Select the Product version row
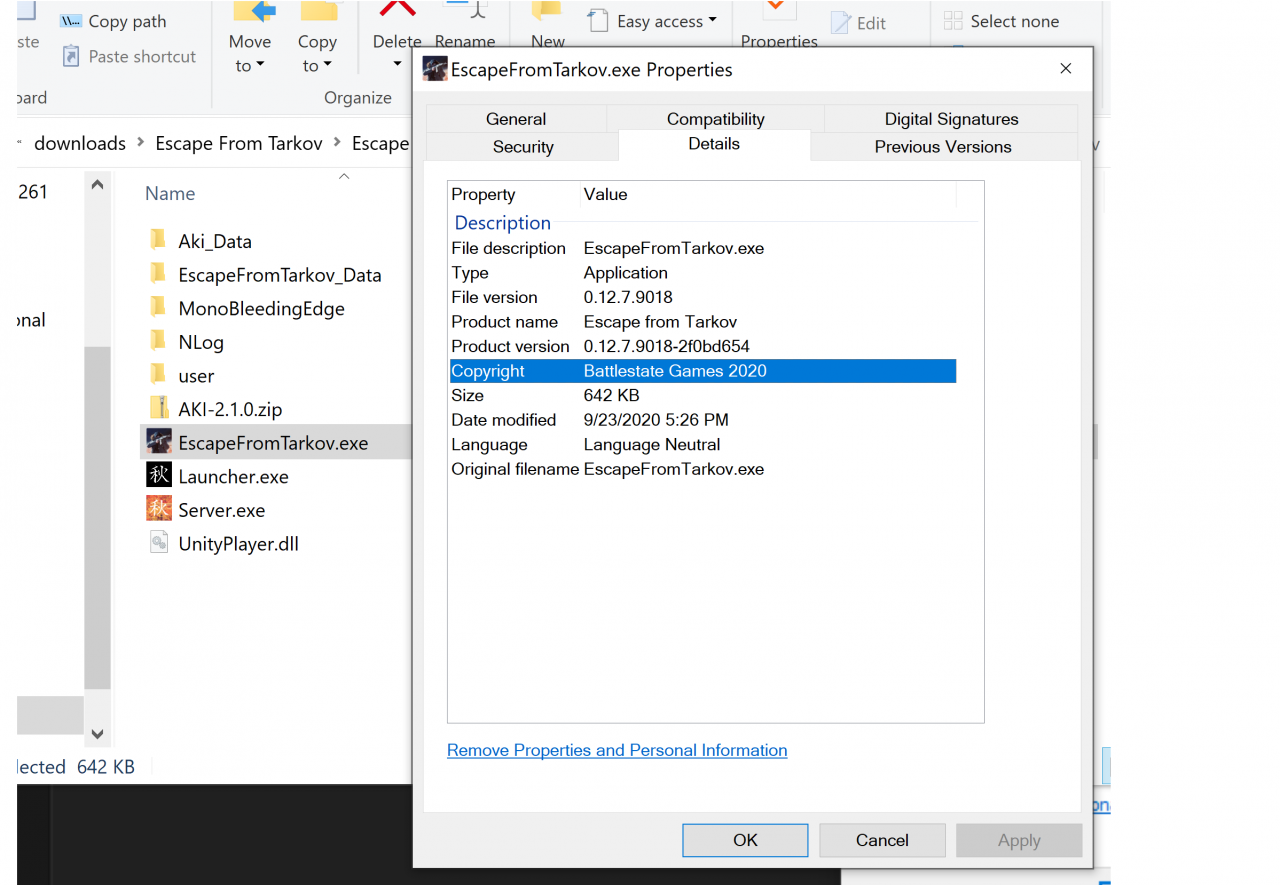Image resolution: width=1280 pixels, height=885 pixels. click(703, 346)
